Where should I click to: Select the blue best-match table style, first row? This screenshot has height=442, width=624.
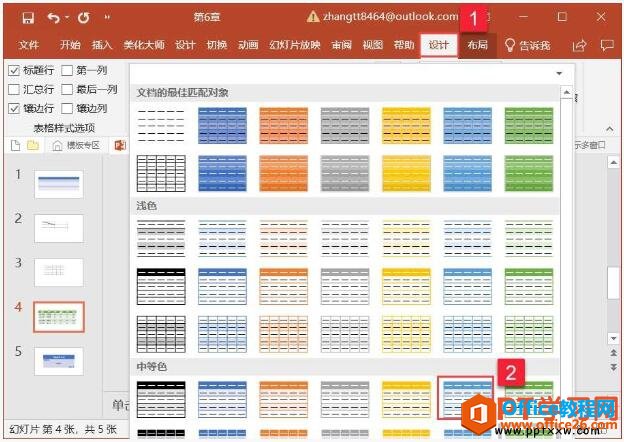[222, 125]
